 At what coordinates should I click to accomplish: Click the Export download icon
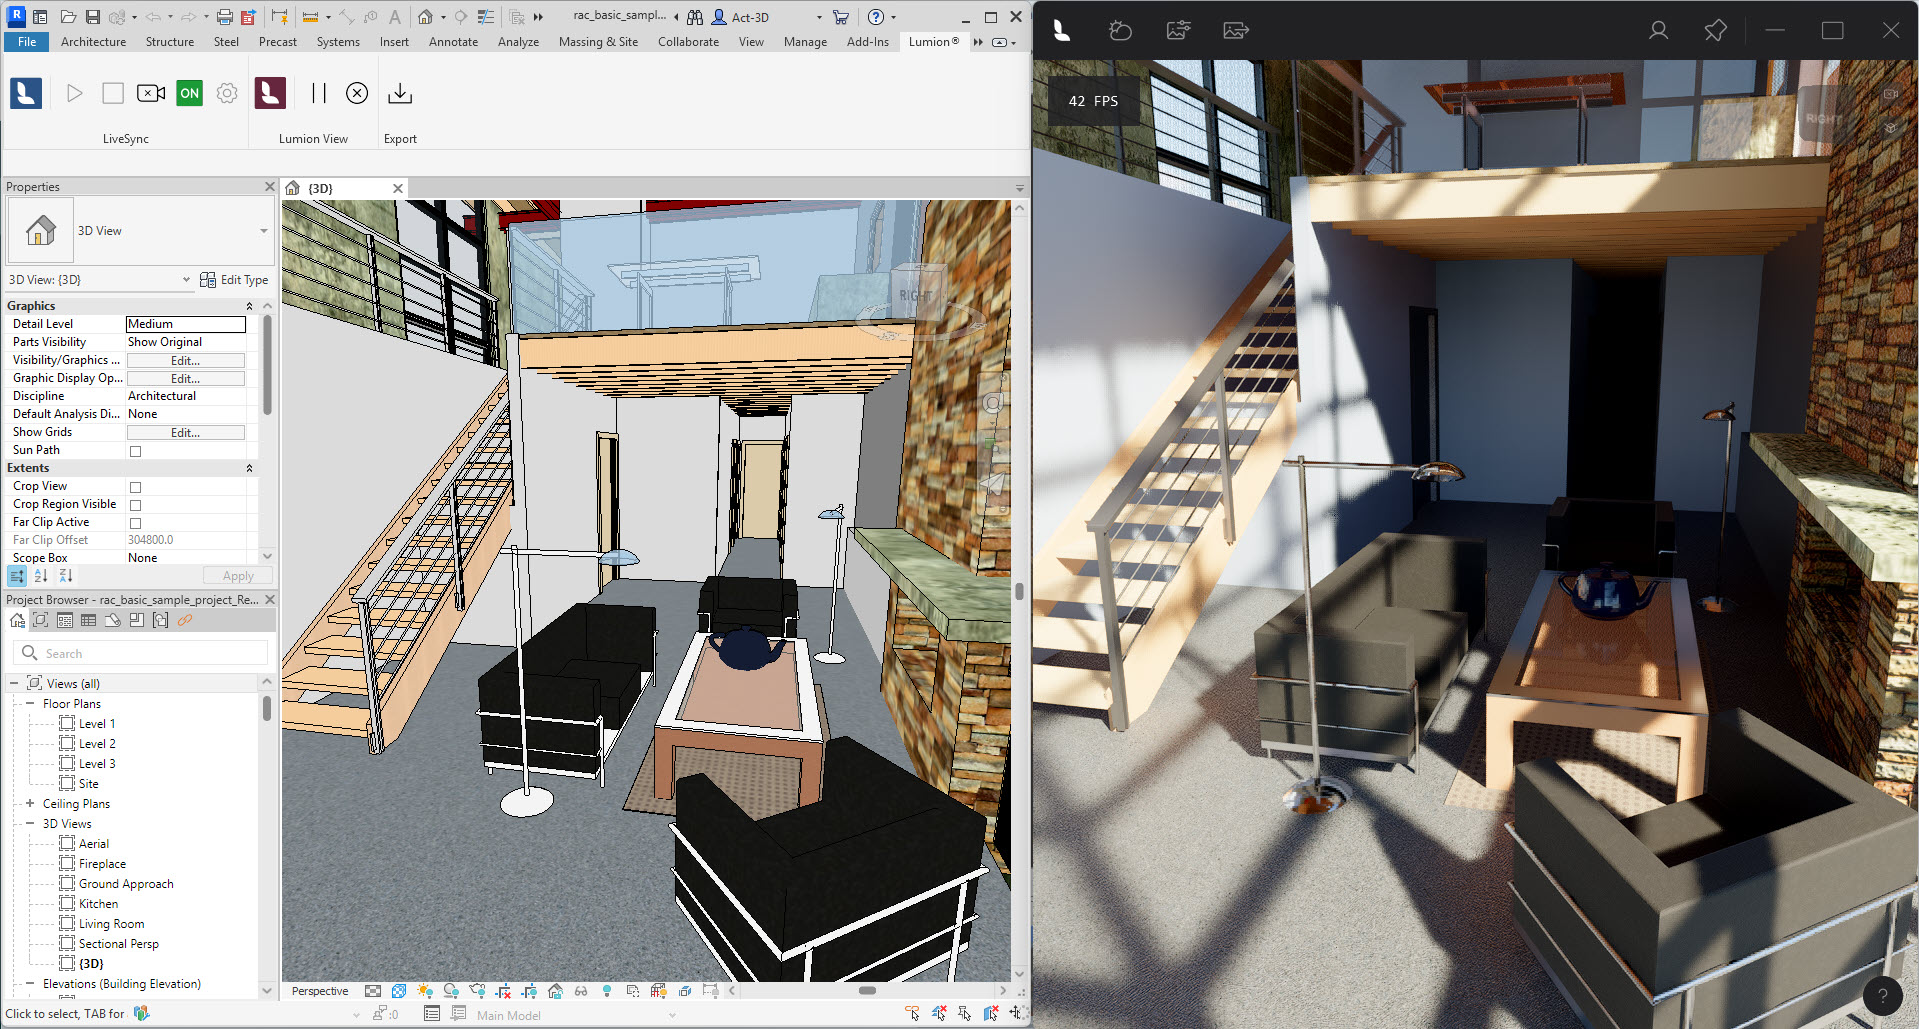click(x=400, y=93)
